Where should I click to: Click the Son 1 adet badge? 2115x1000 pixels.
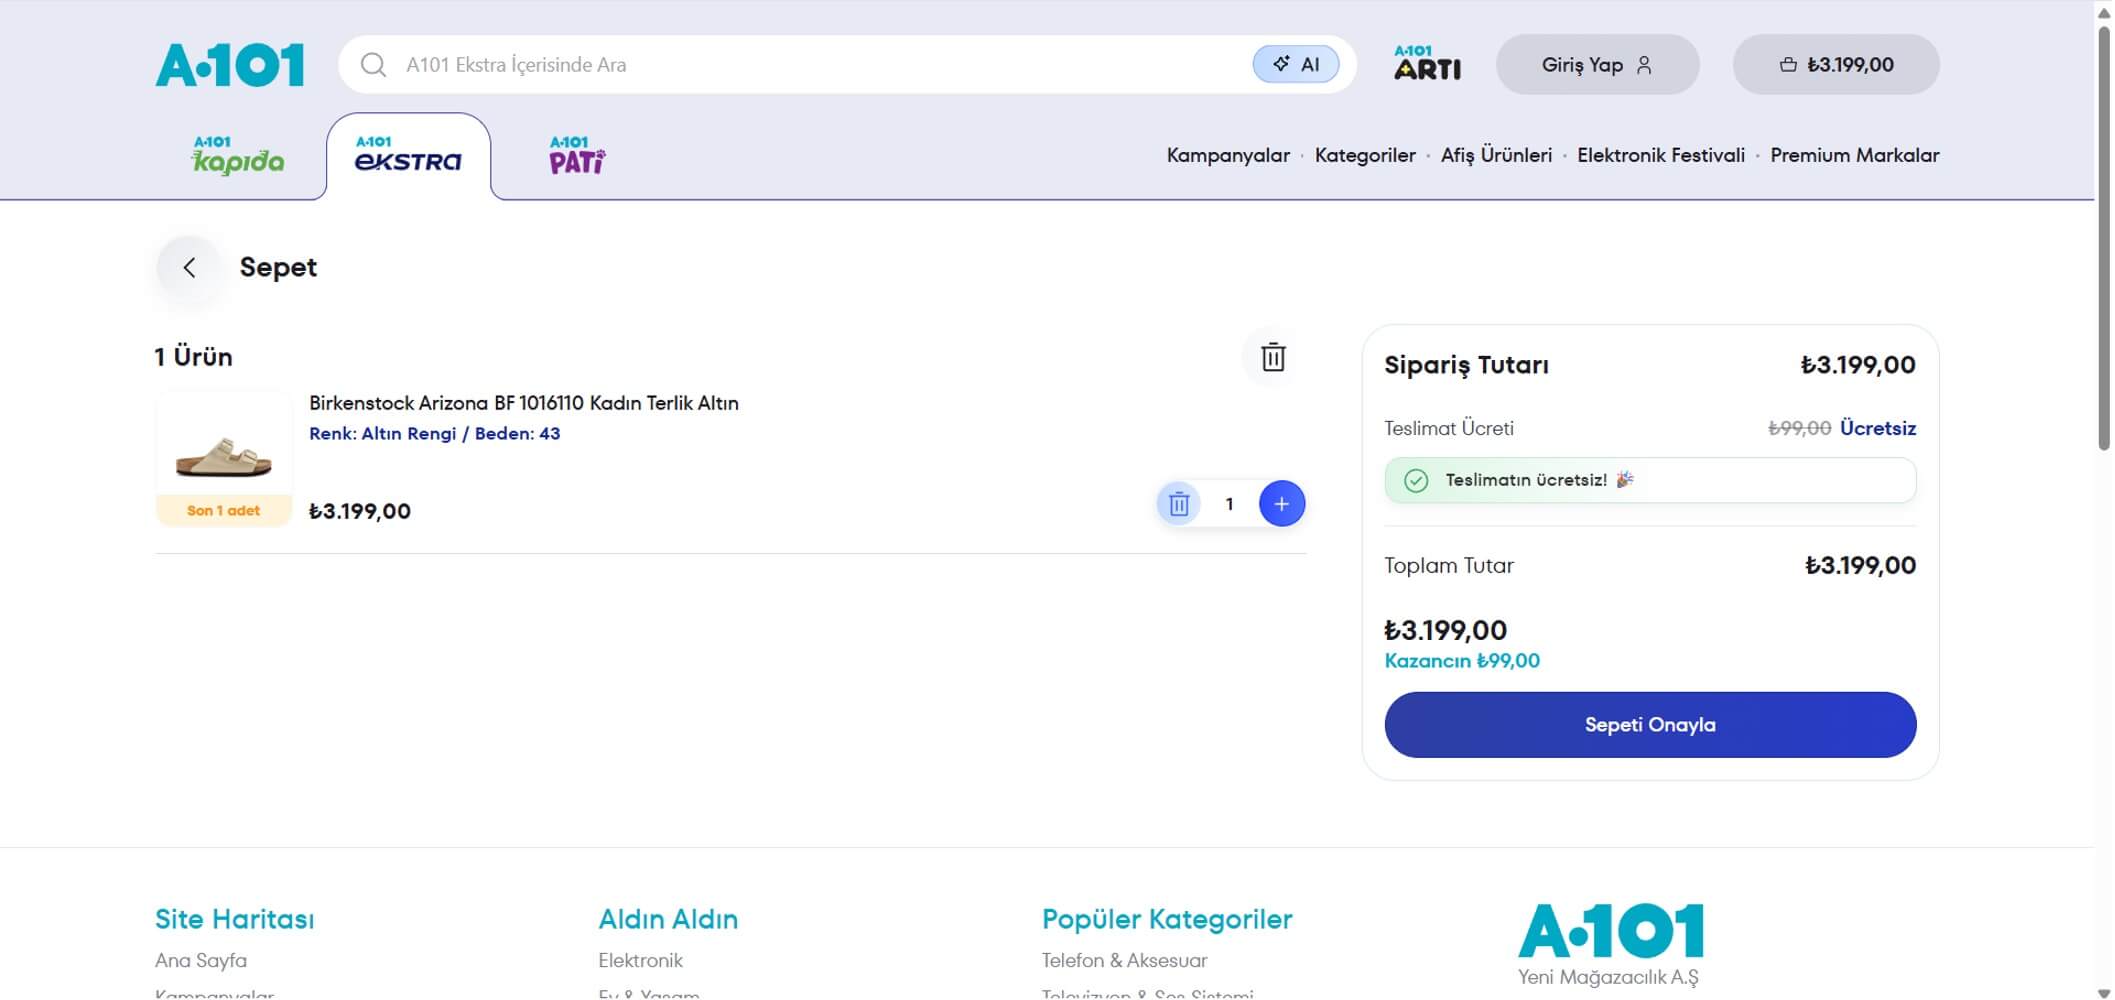(x=223, y=510)
